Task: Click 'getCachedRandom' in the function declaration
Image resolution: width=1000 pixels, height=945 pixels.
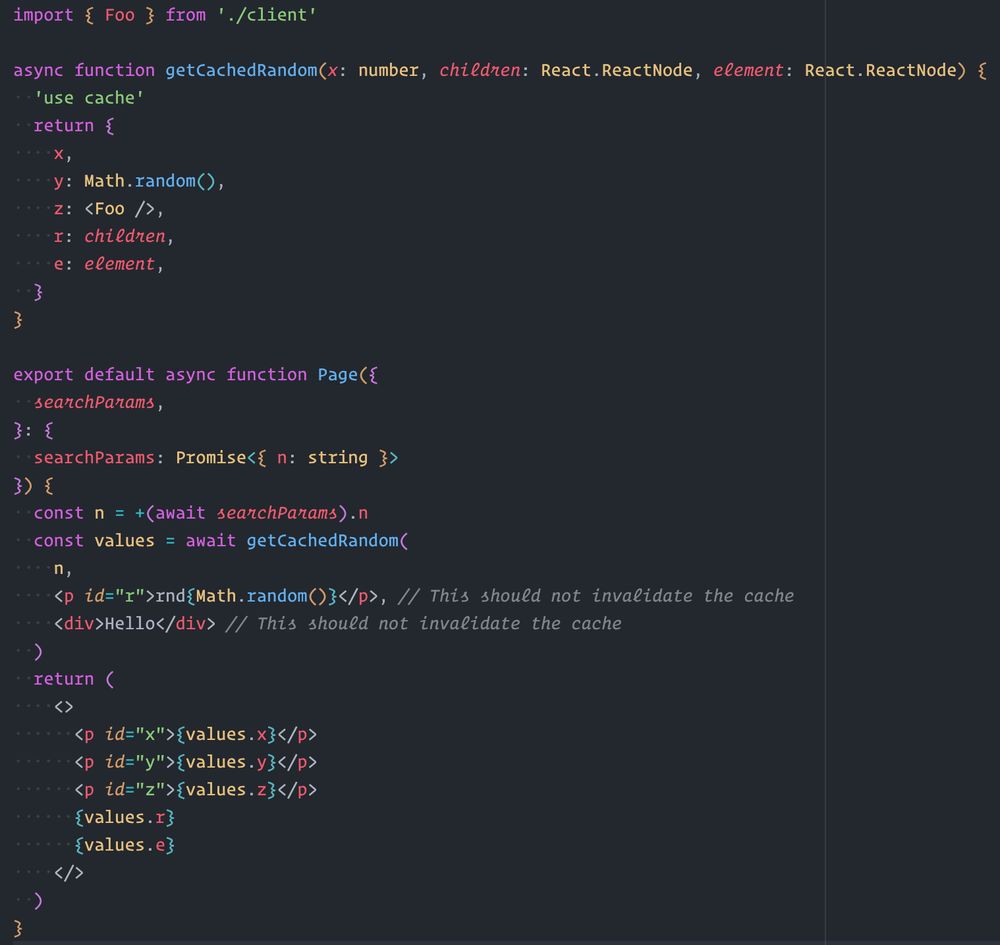Action: [x=241, y=70]
